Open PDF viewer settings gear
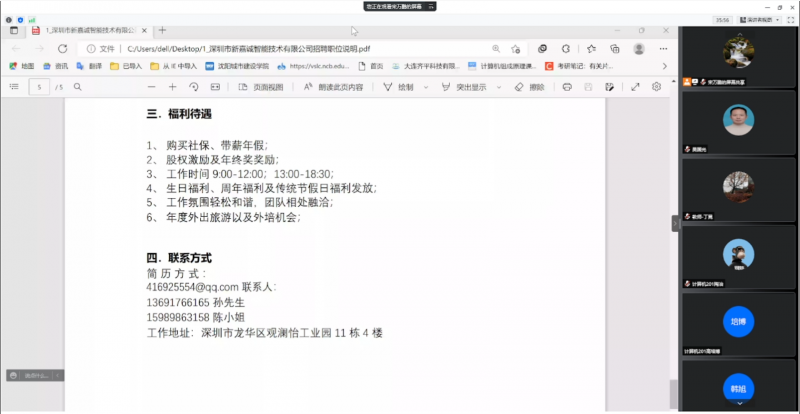The height and width of the screenshot is (414, 800). pos(657,87)
